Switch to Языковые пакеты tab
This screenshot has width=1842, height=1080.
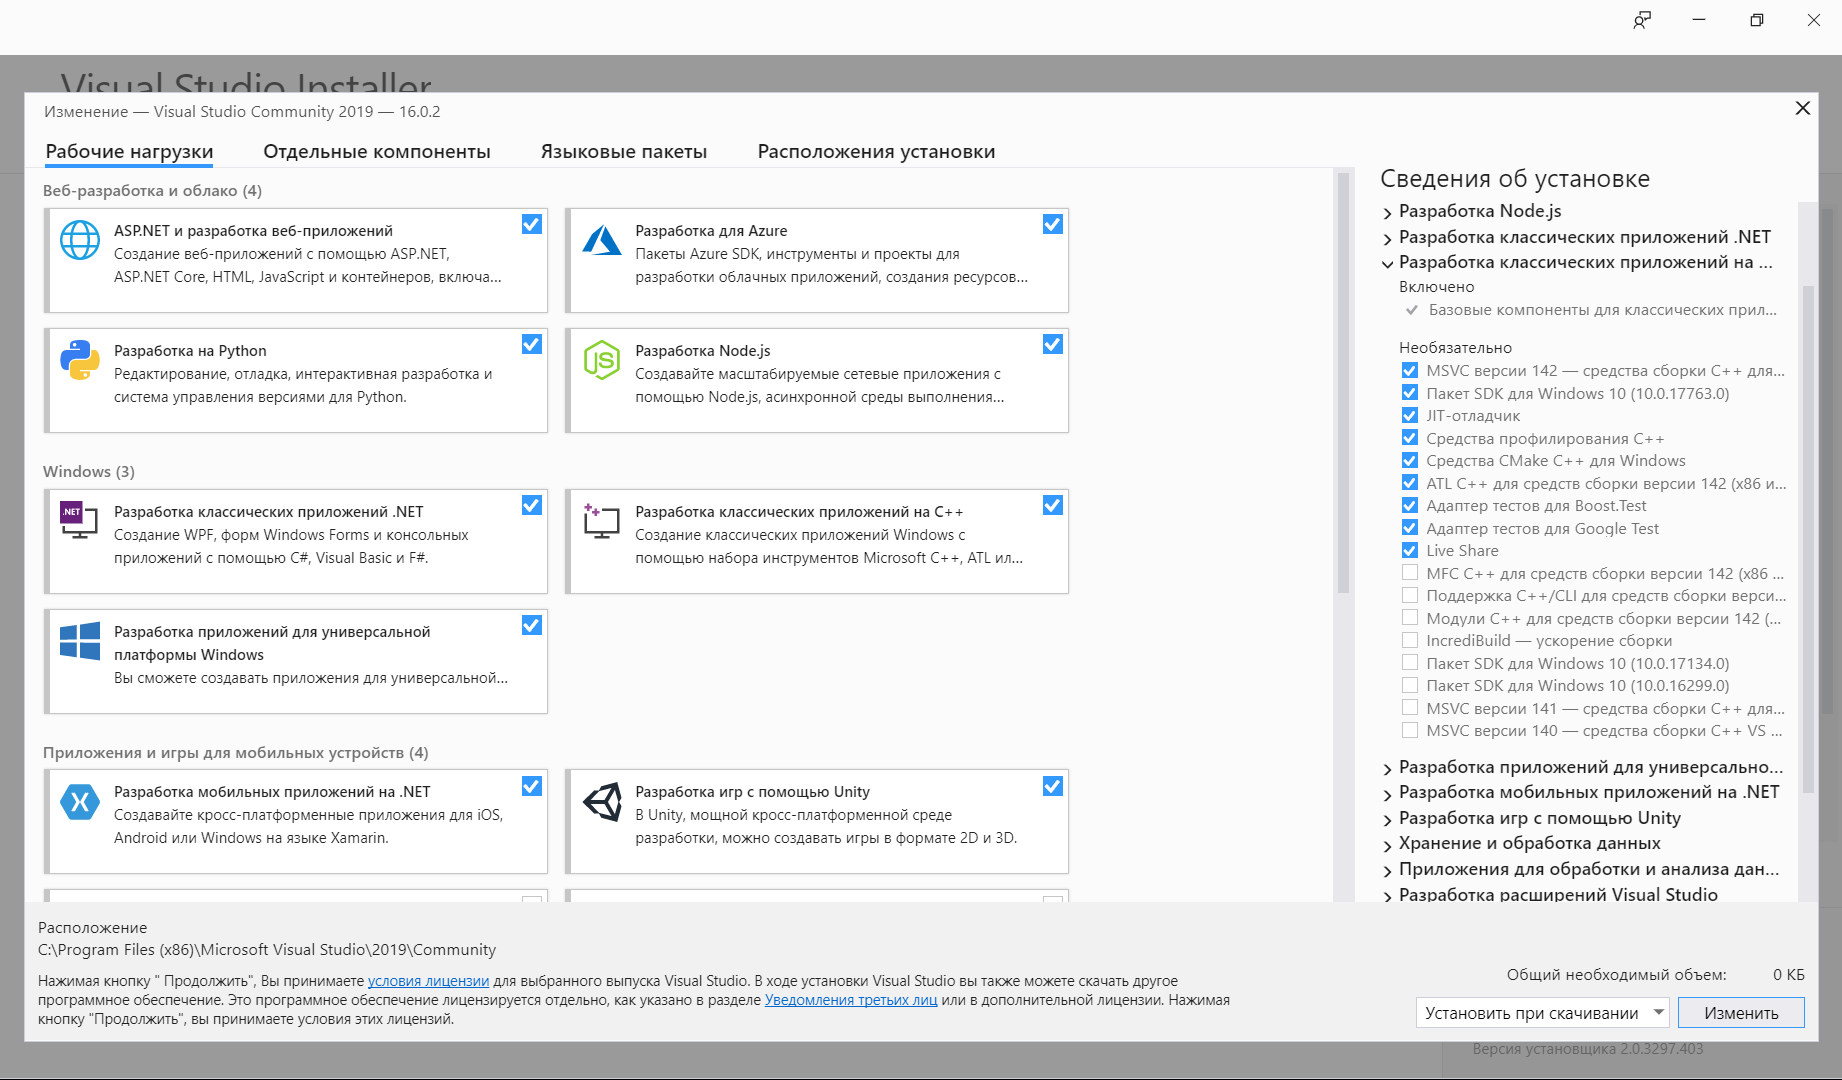(624, 151)
